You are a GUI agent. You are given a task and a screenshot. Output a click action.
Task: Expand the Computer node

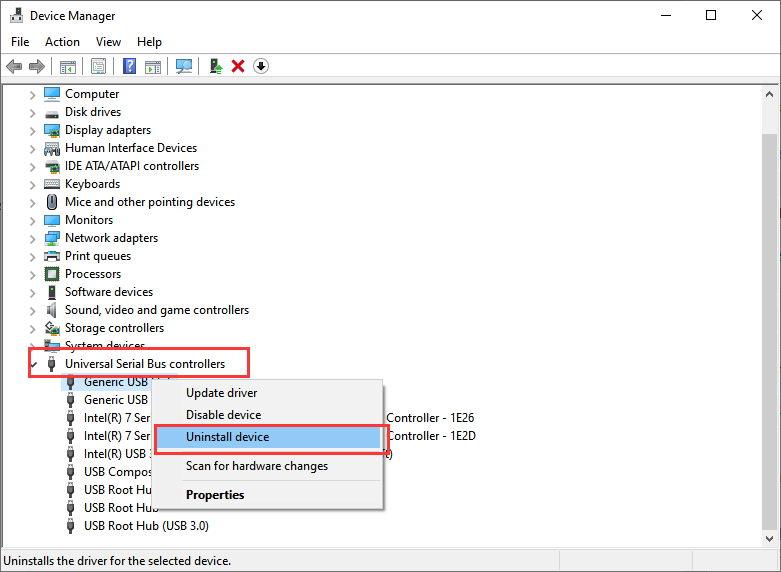click(x=32, y=95)
